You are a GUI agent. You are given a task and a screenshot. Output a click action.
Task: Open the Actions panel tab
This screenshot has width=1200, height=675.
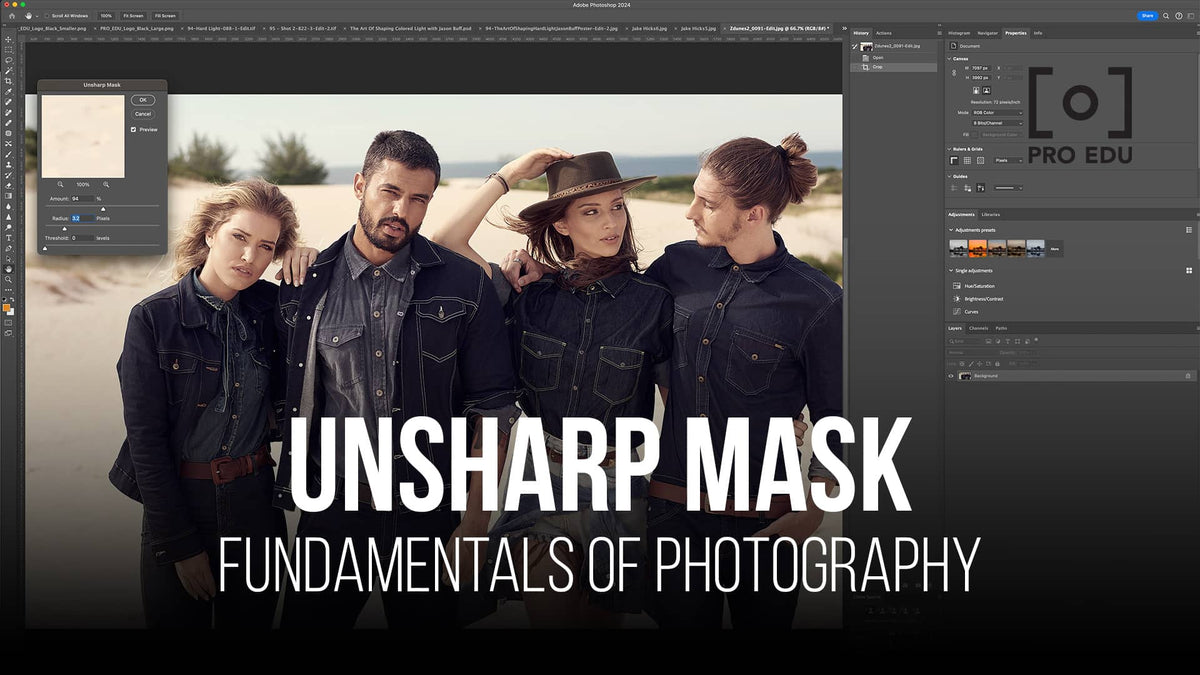pos(884,33)
